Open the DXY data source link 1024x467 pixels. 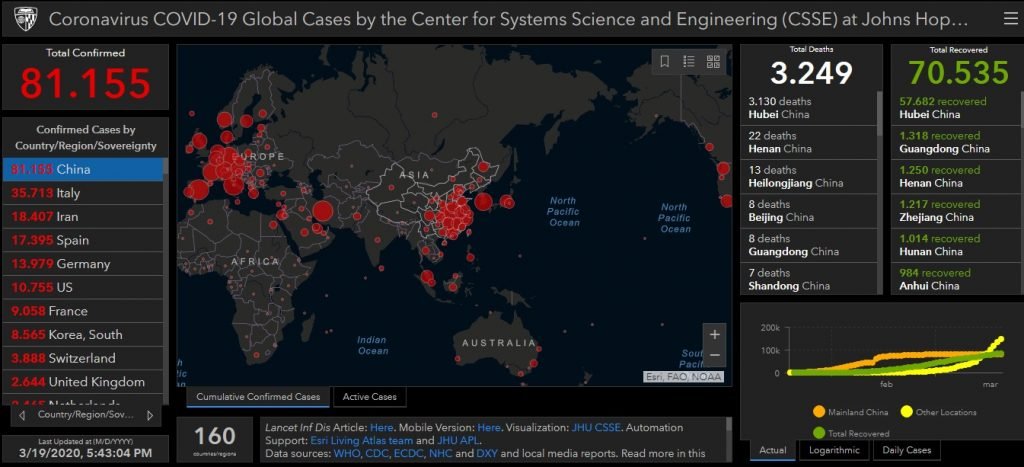coord(487,453)
